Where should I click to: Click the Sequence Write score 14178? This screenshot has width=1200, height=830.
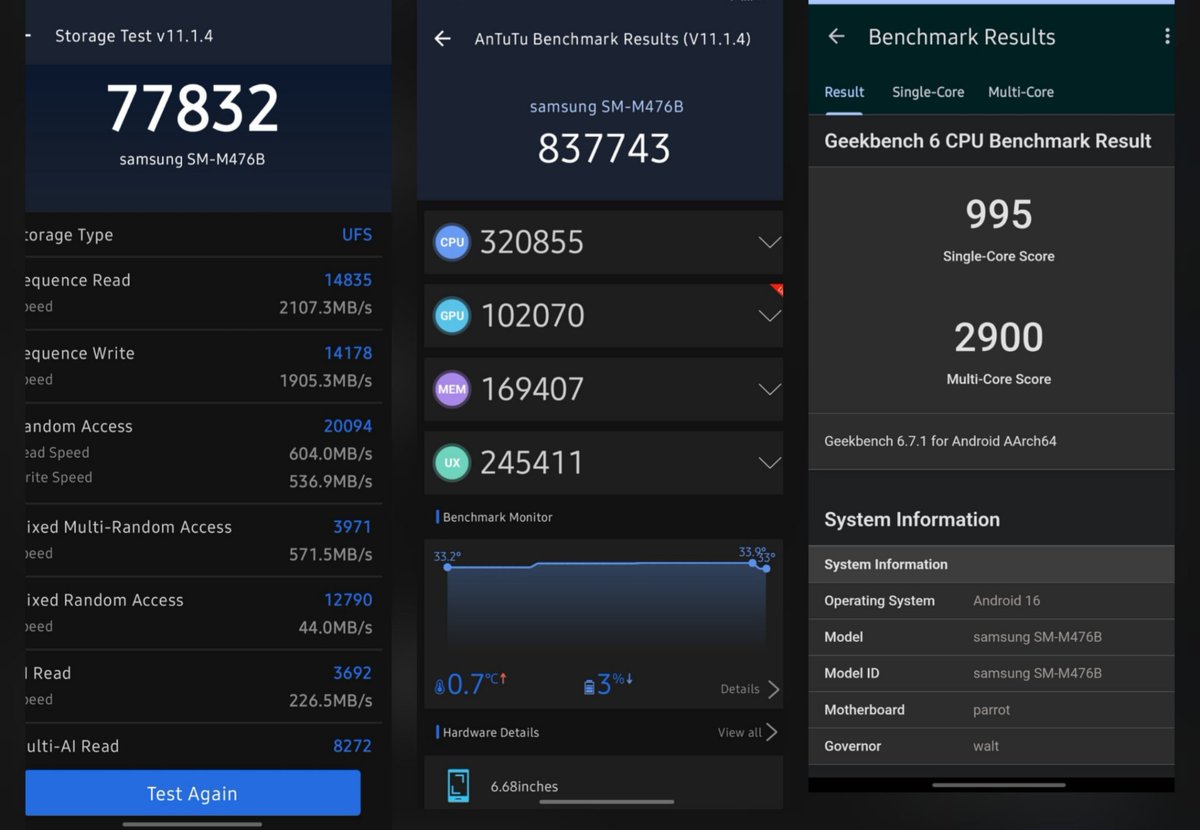(348, 353)
